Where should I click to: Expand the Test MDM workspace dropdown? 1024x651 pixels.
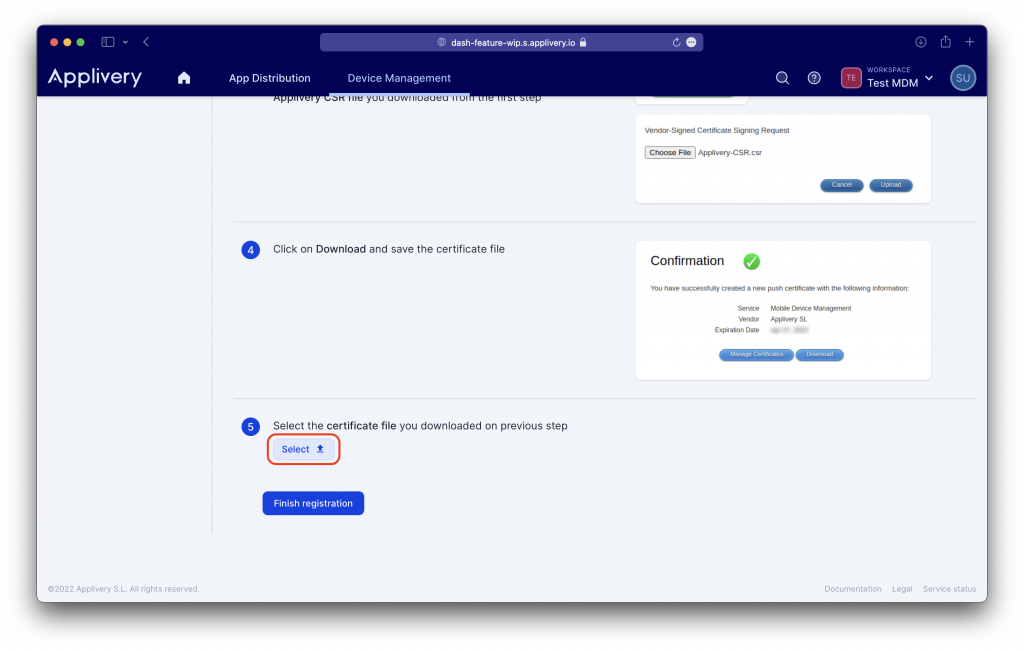pyautogui.click(x=929, y=78)
